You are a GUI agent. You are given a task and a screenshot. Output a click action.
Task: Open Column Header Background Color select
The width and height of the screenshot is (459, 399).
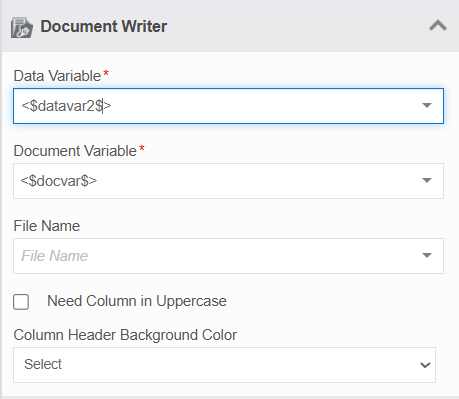[224, 365]
